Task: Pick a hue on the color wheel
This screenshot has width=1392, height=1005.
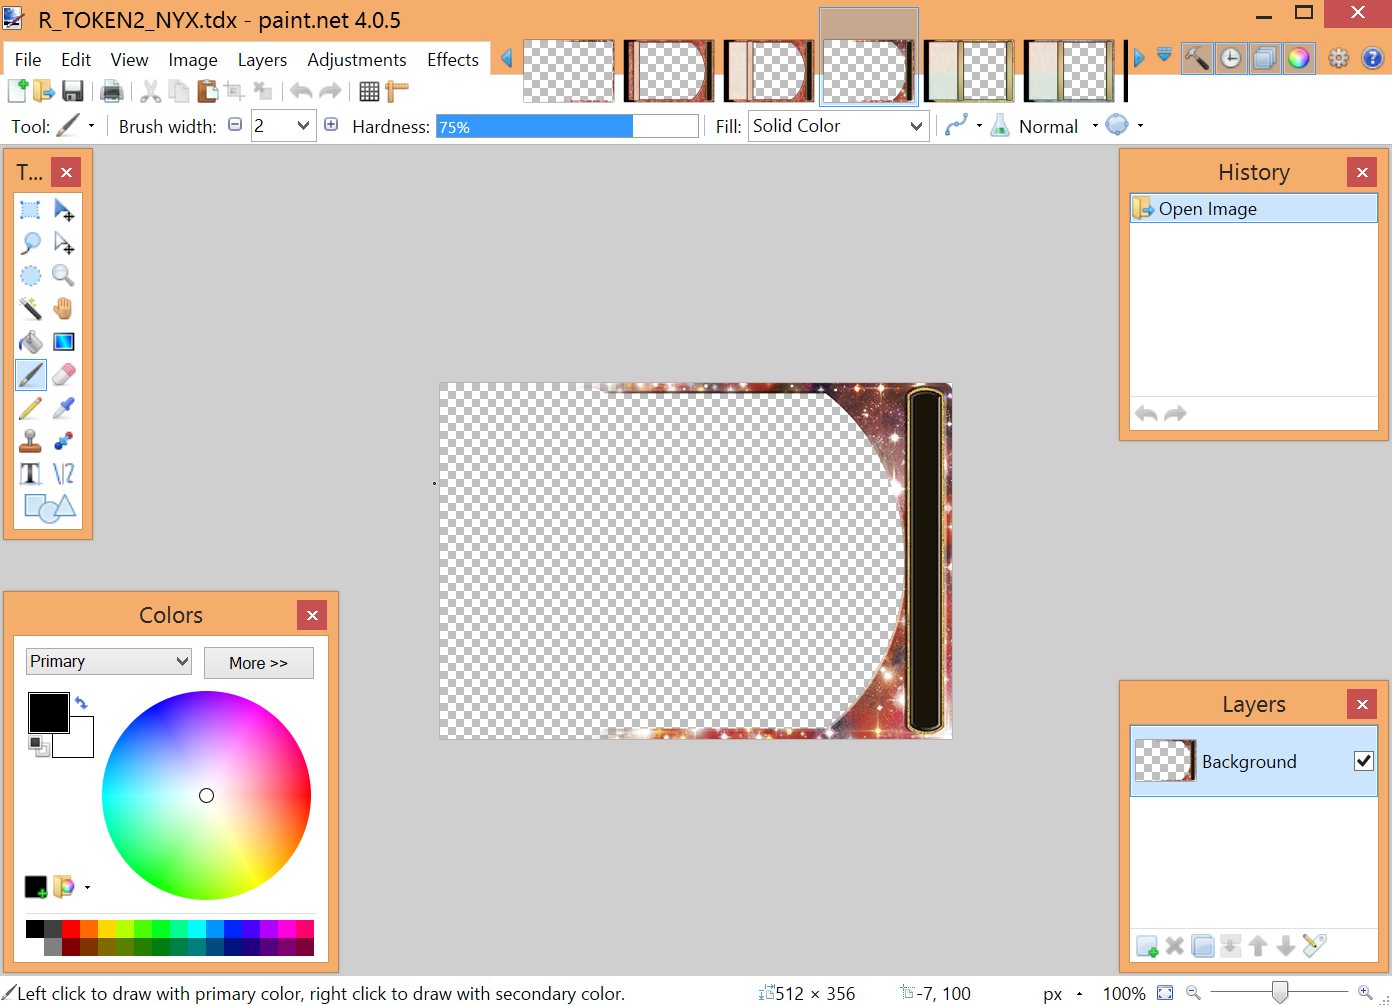Action: click(x=206, y=795)
